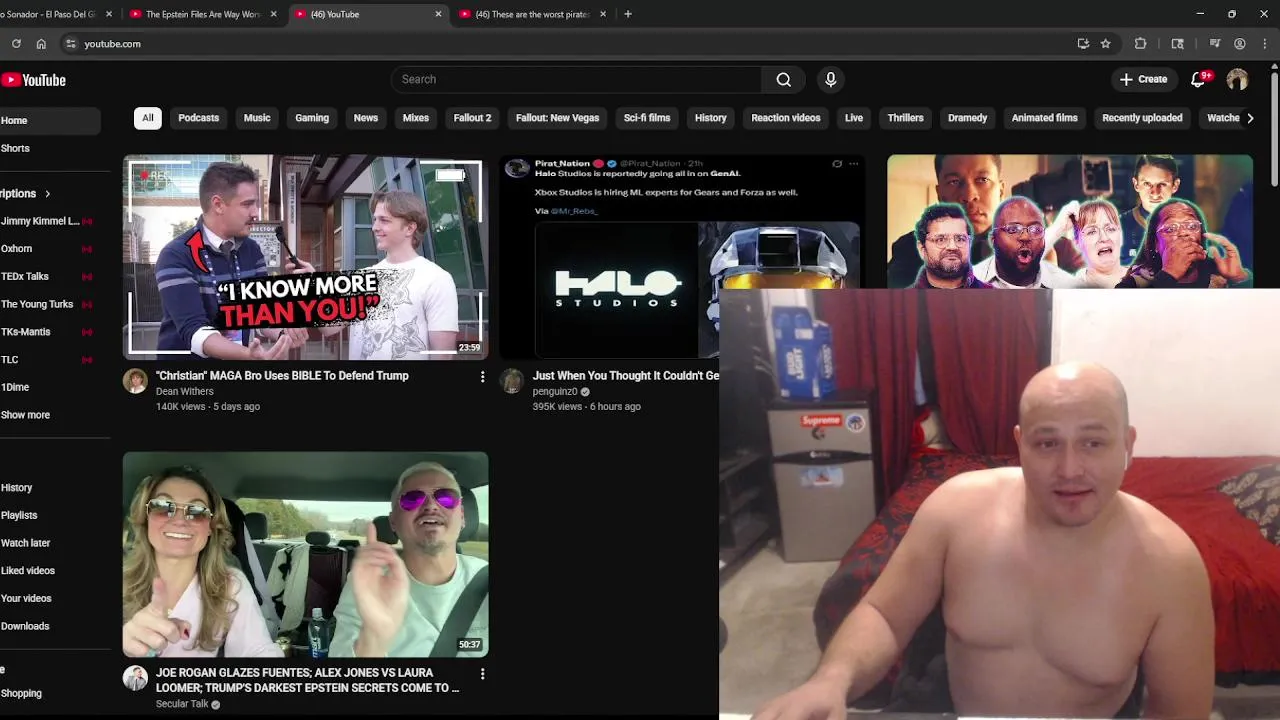Click the search magnifier button
1280x720 pixels.
click(784, 80)
